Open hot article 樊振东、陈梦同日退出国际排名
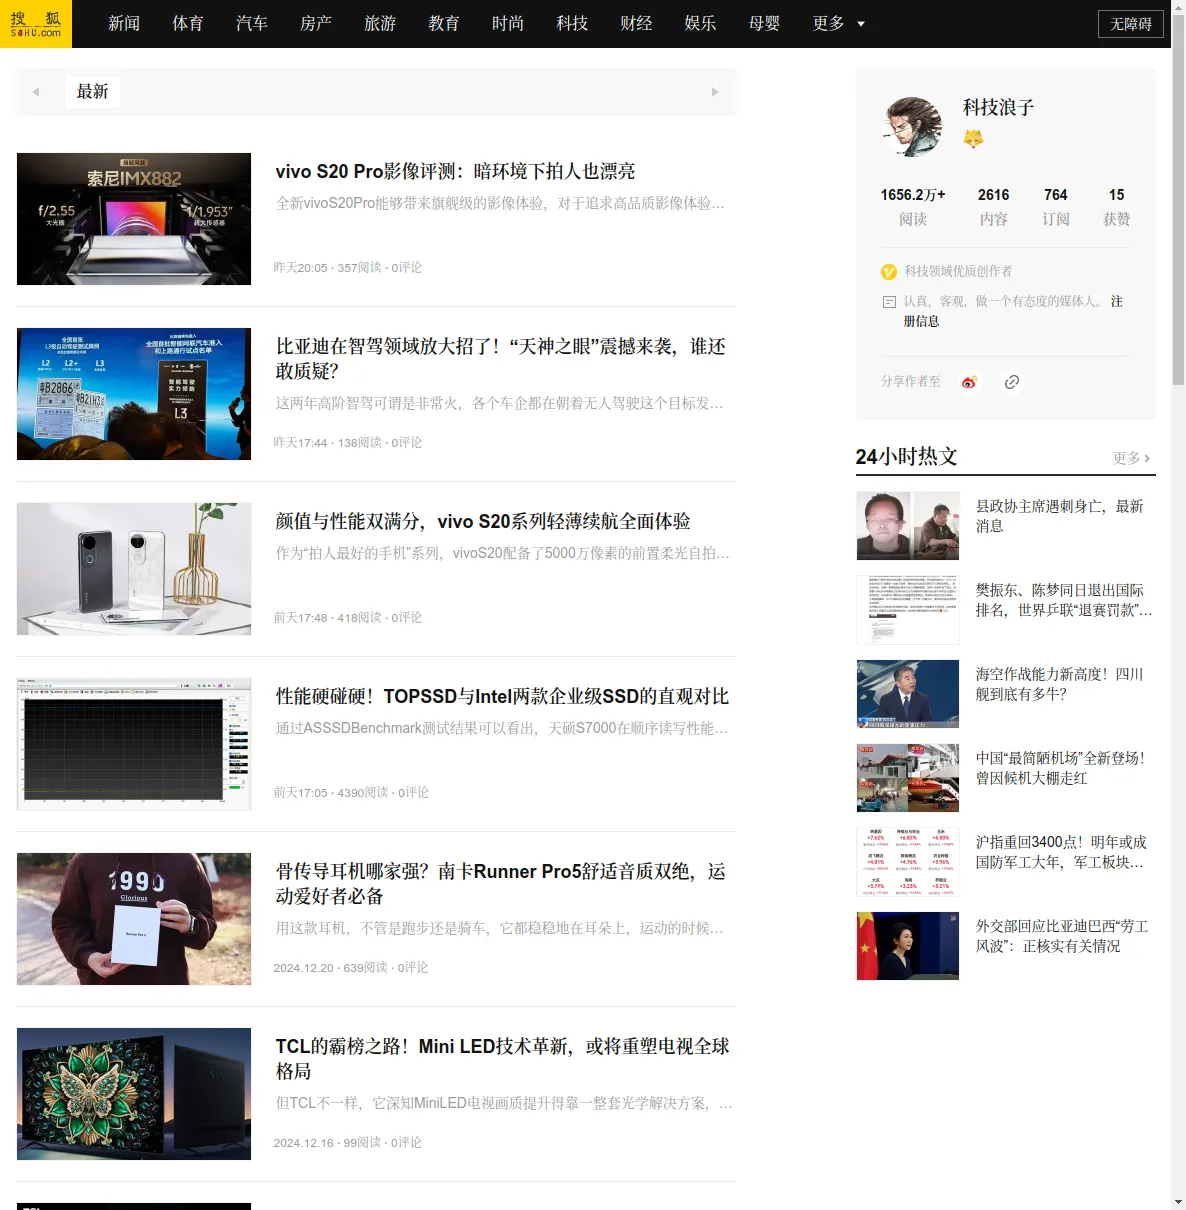 click(1064, 600)
